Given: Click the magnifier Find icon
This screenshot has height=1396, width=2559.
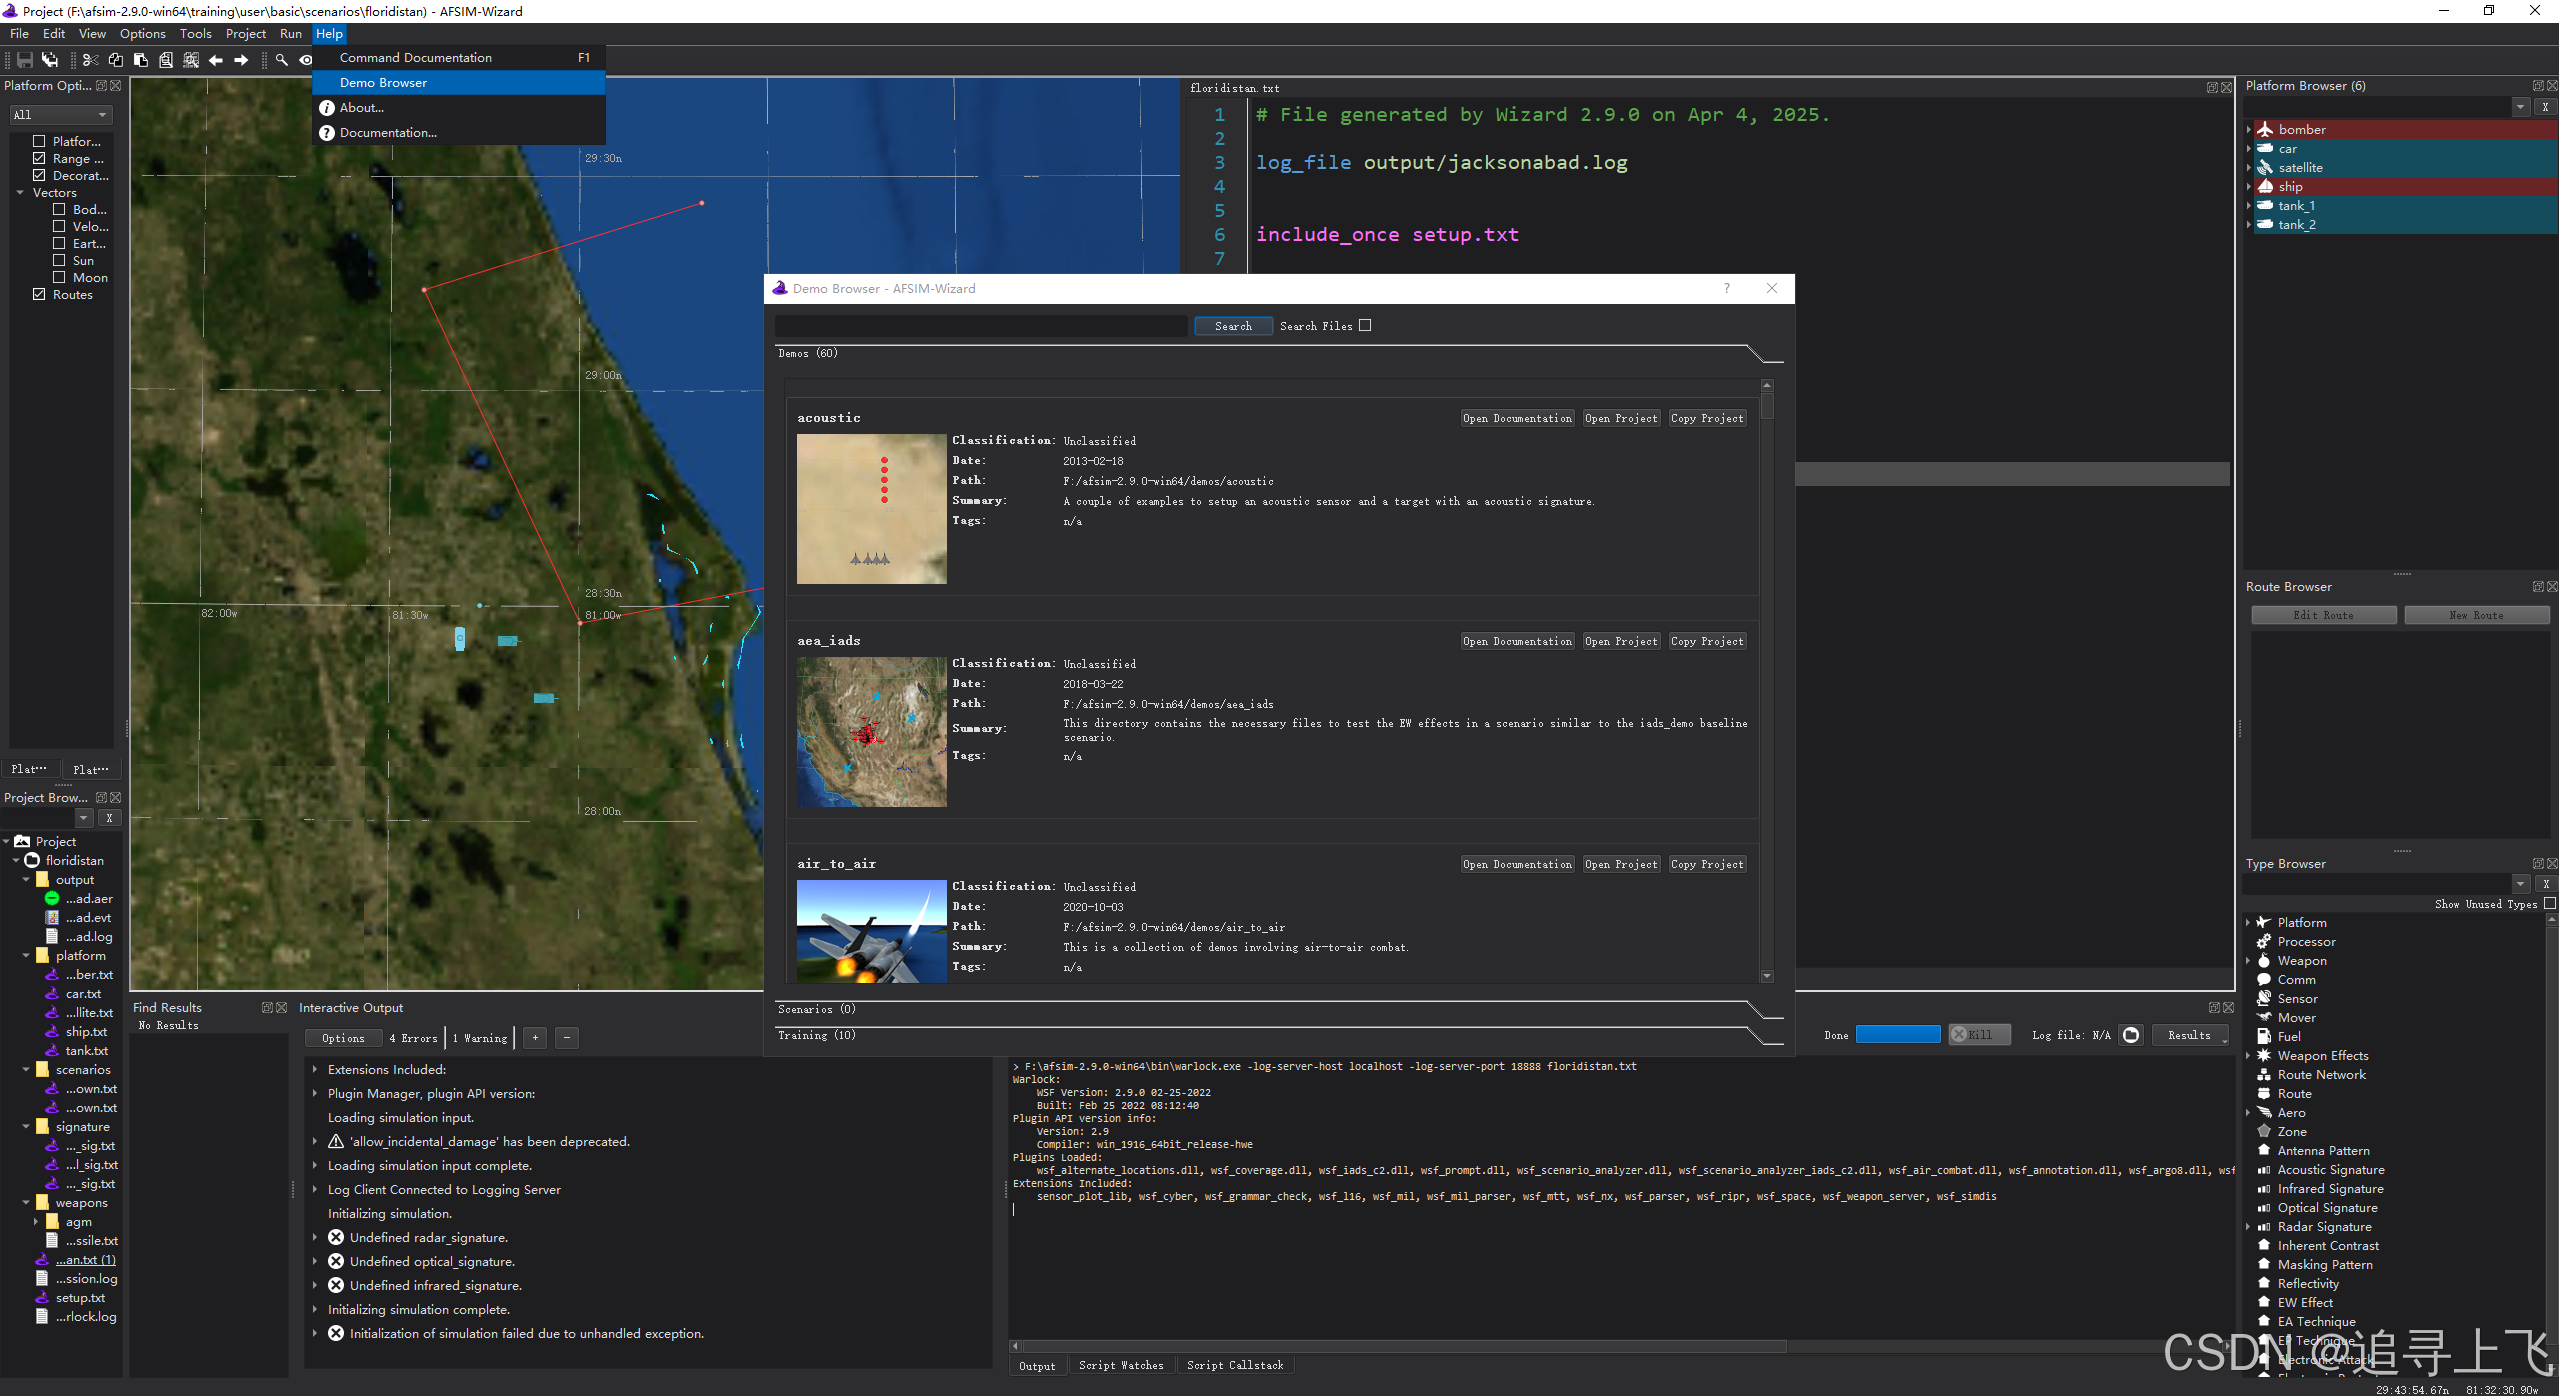Looking at the screenshot, I should pos(282,60).
